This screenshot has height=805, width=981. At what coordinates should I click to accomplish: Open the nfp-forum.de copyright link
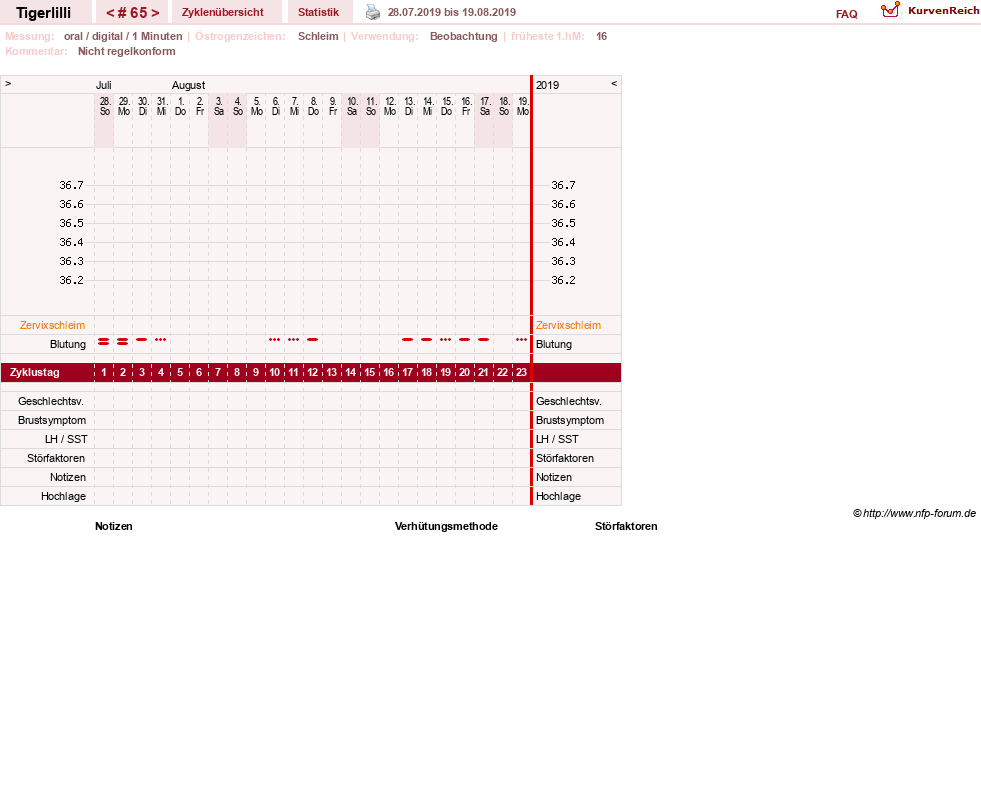click(x=914, y=513)
